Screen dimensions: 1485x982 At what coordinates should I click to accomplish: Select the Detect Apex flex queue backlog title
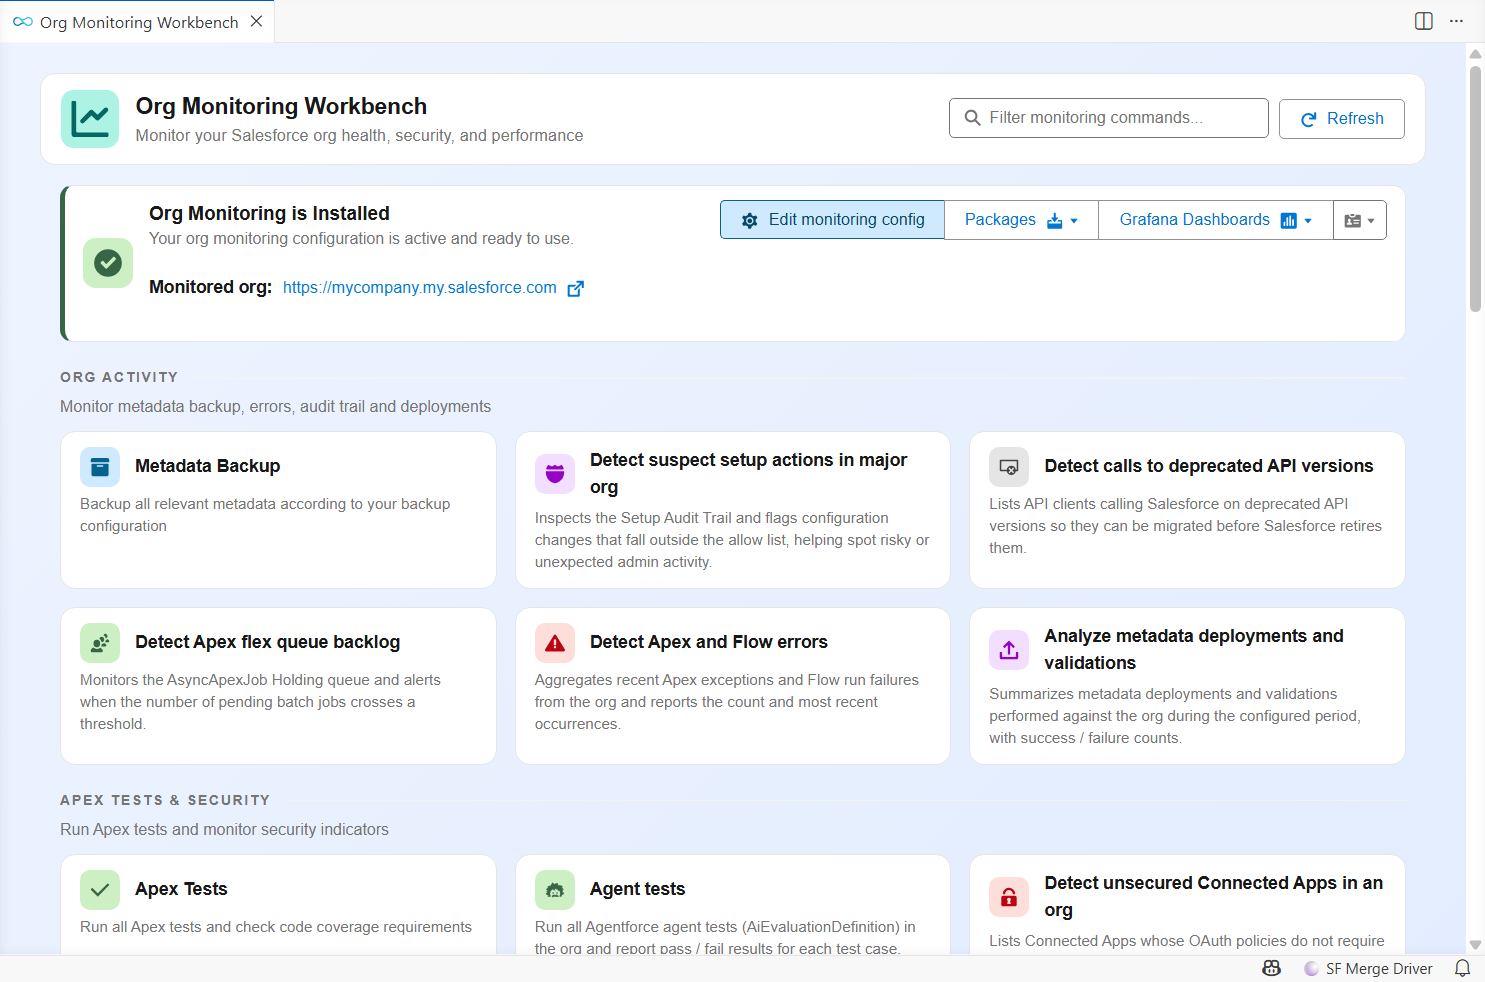pyautogui.click(x=267, y=642)
